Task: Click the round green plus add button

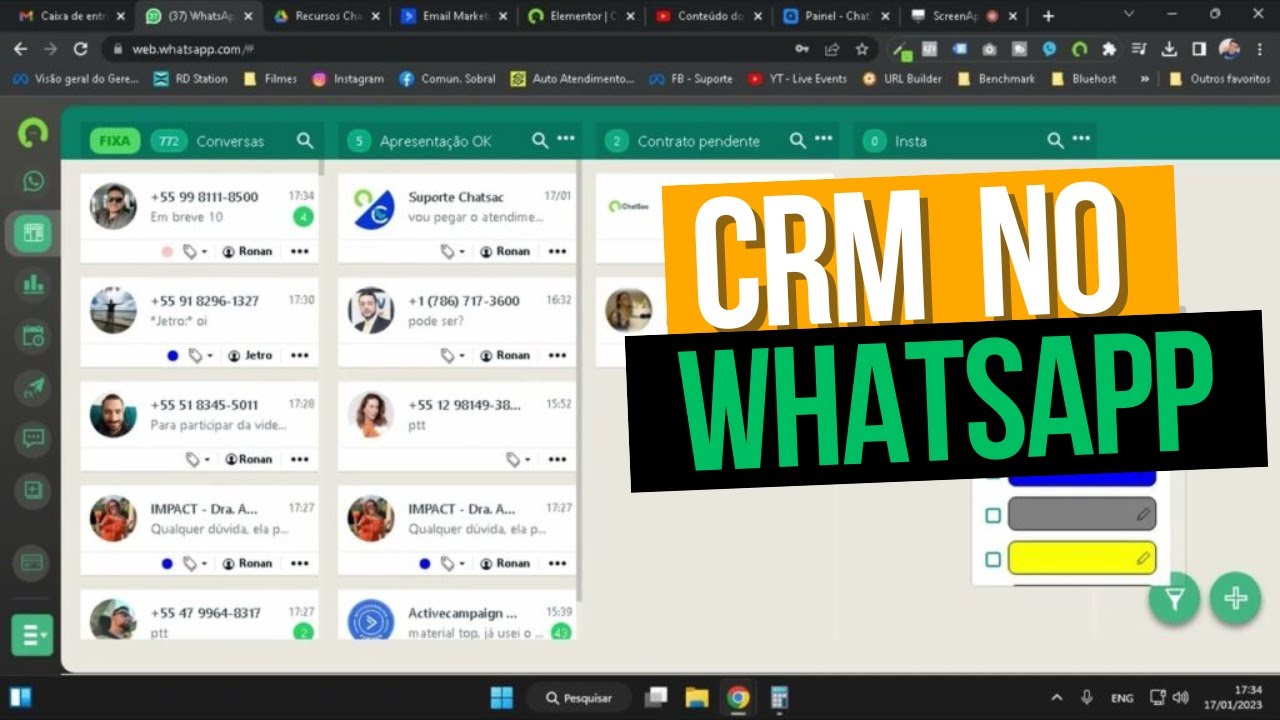Action: point(1235,599)
